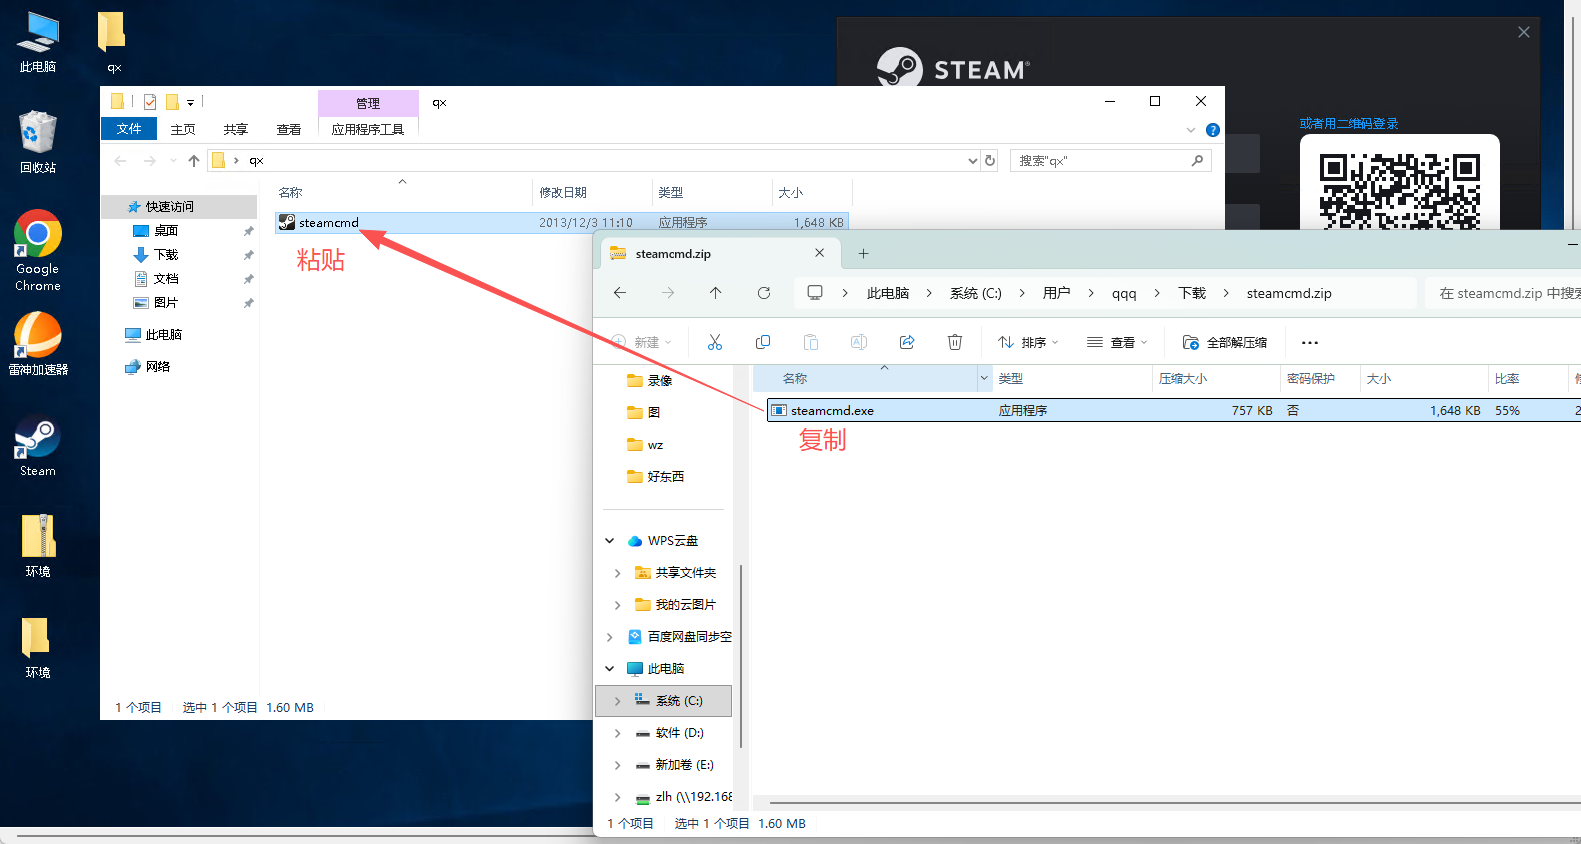Viewport: 1581px width, 844px height.
Task: Click the Share icon in toolbar
Action: (x=907, y=343)
